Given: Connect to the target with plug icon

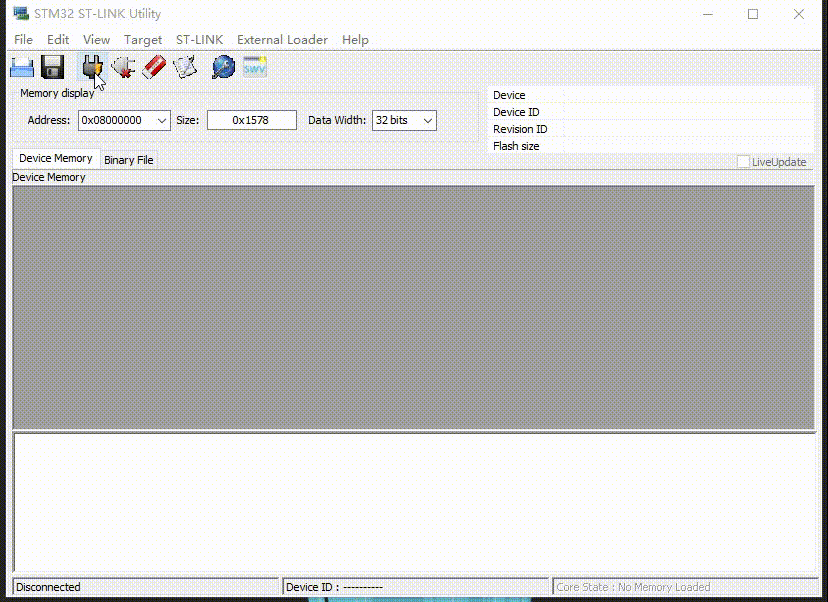Looking at the screenshot, I should pyautogui.click(x=92, y=67).
